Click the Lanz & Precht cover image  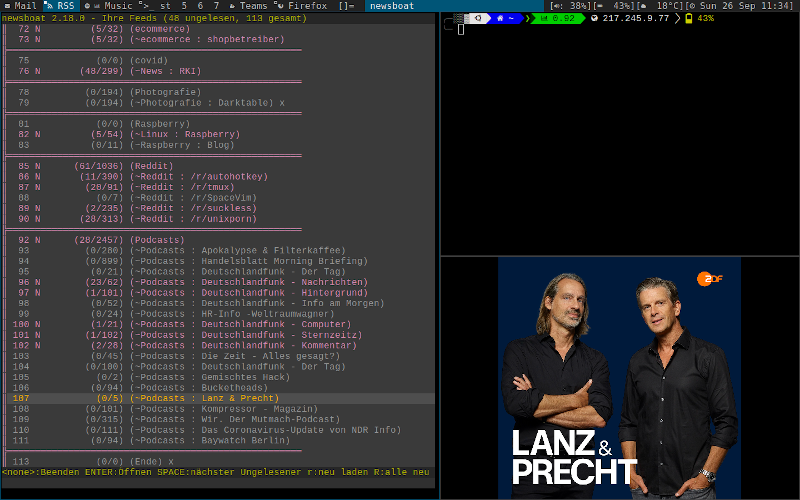[x=619, y=378]
